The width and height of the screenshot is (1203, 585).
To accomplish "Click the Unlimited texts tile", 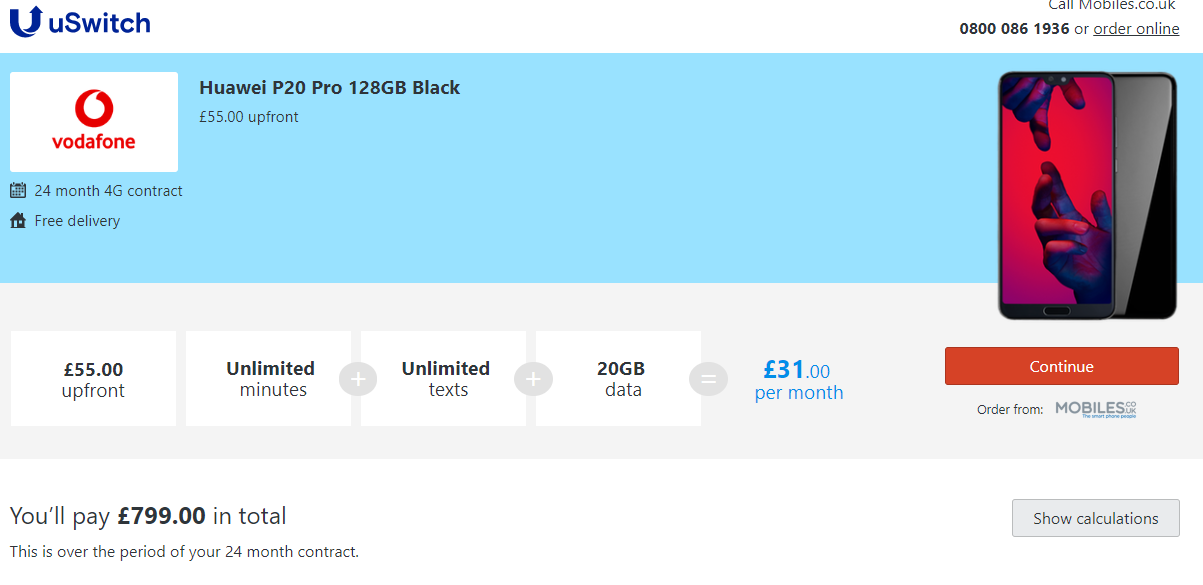I will coord(444,379).
